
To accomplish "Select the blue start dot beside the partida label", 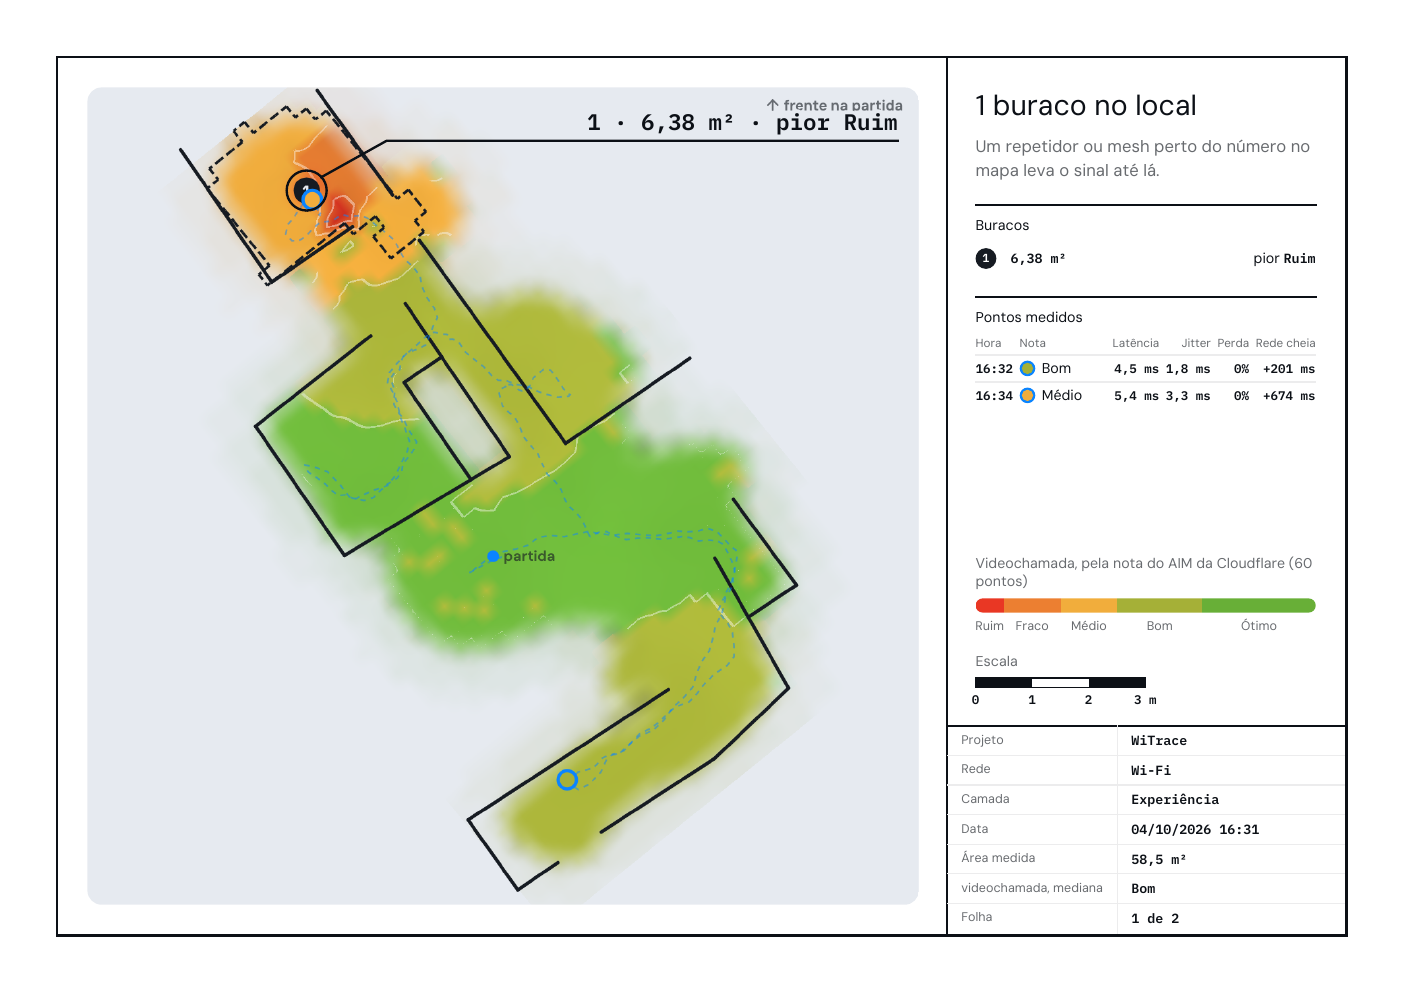I will (x=493, y=556).
